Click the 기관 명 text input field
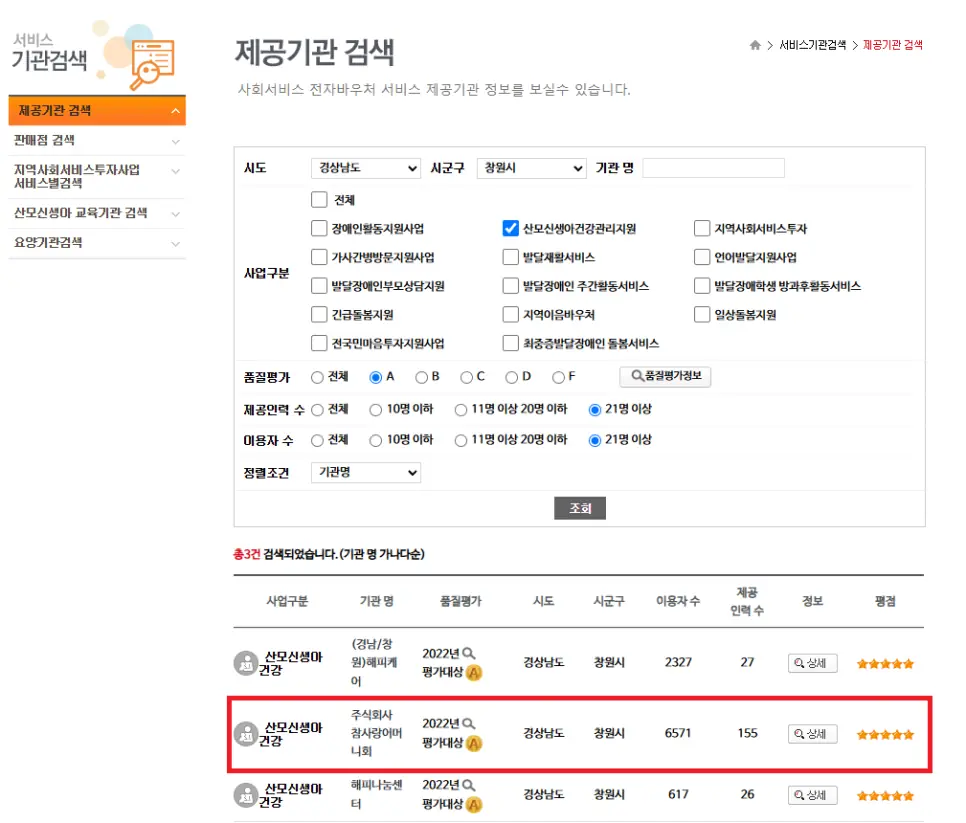Viewport: 966px width, 823px height. tap(713, 168)
